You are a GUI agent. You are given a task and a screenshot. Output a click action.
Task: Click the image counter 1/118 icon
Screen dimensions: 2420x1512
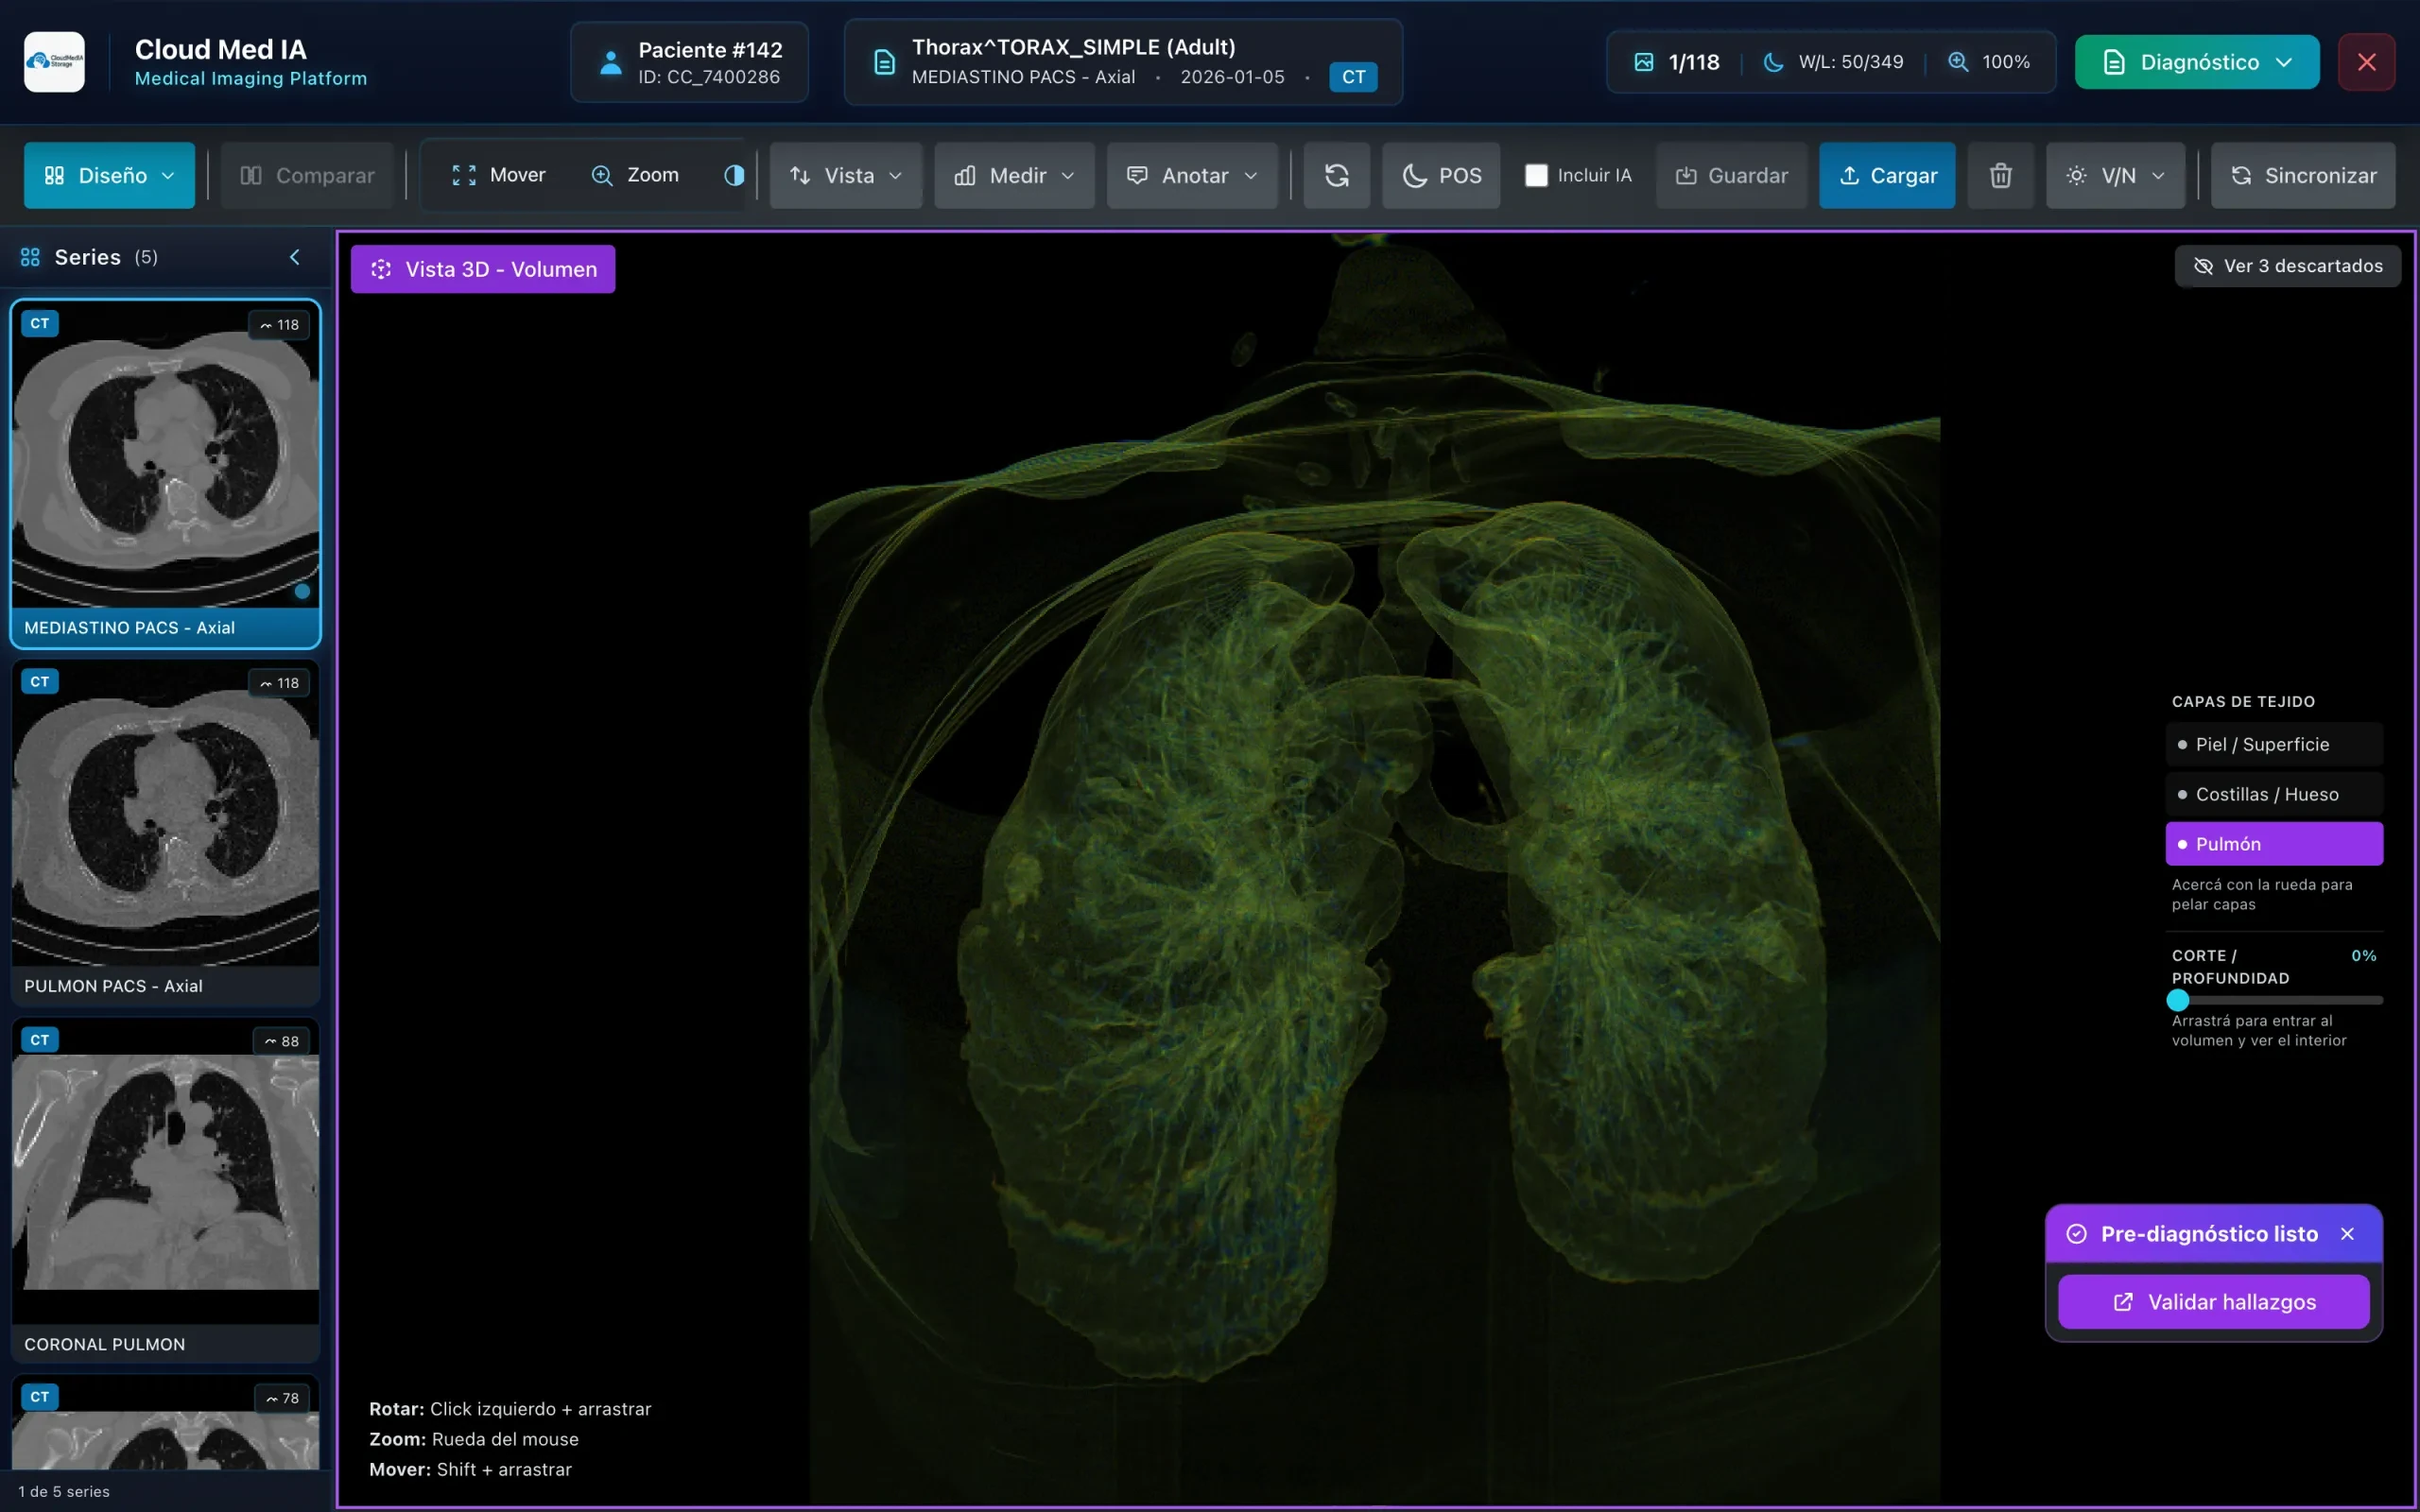[1644, 62]
